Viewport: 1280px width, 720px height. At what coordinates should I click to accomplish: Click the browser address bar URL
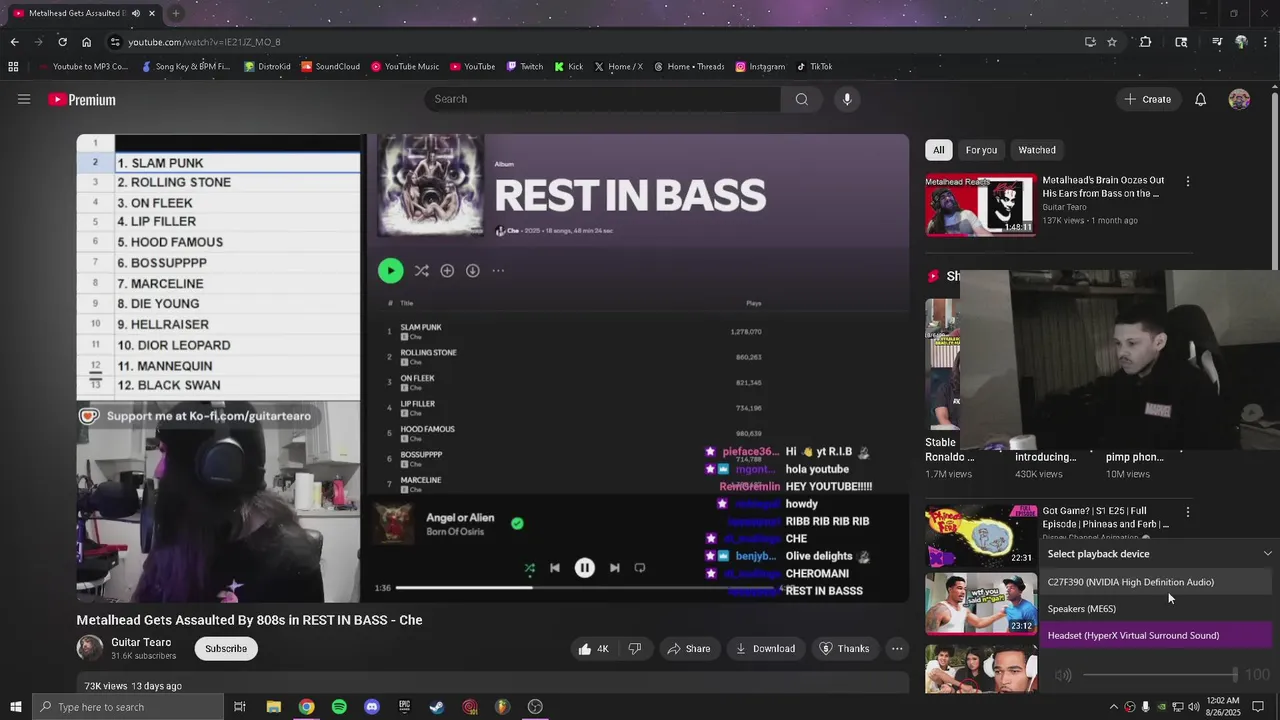coord(204,42)
